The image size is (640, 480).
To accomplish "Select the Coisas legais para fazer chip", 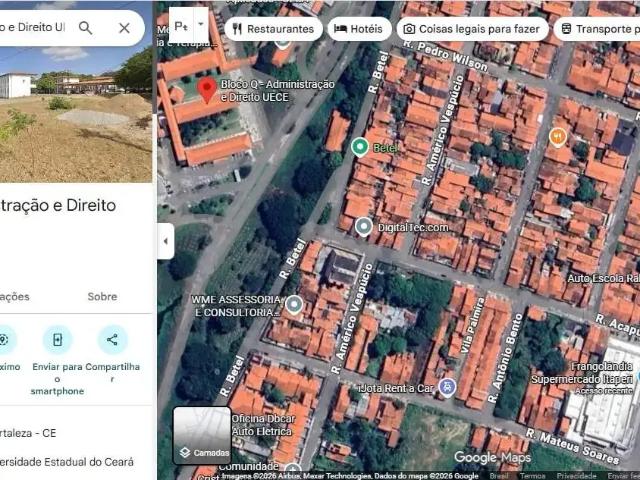I will [x=472, y=29].
